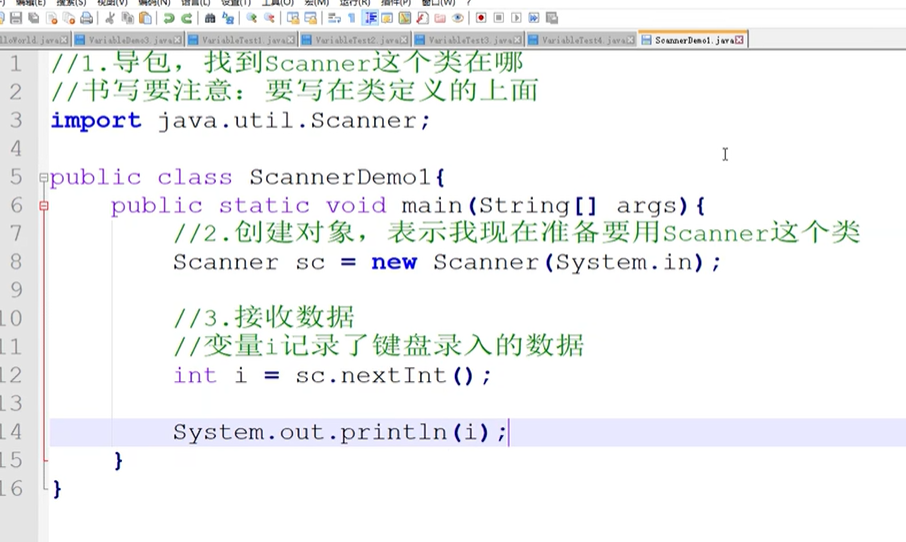
Task: Click 'sc.nextInt()' on line 12
Action: [x=385, y=376]
